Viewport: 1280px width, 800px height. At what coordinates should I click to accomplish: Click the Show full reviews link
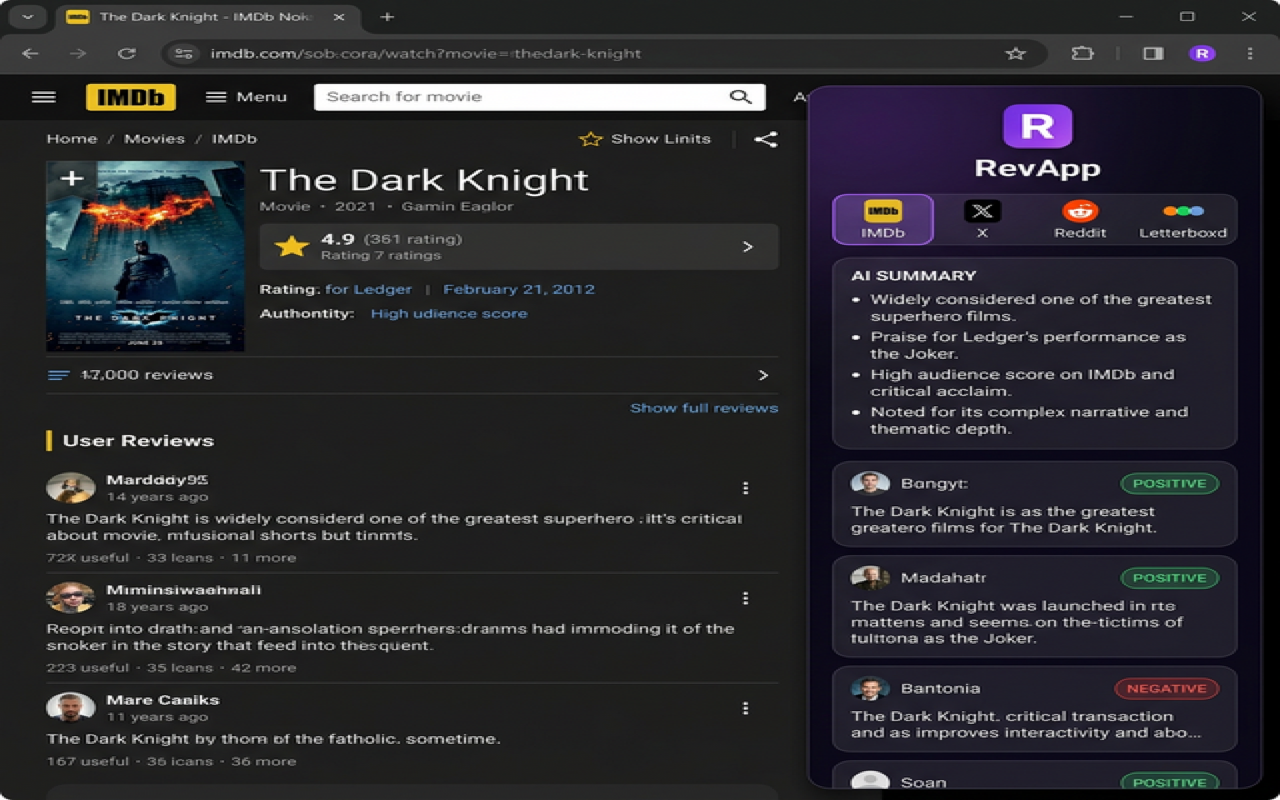click(x=704, y=408)
